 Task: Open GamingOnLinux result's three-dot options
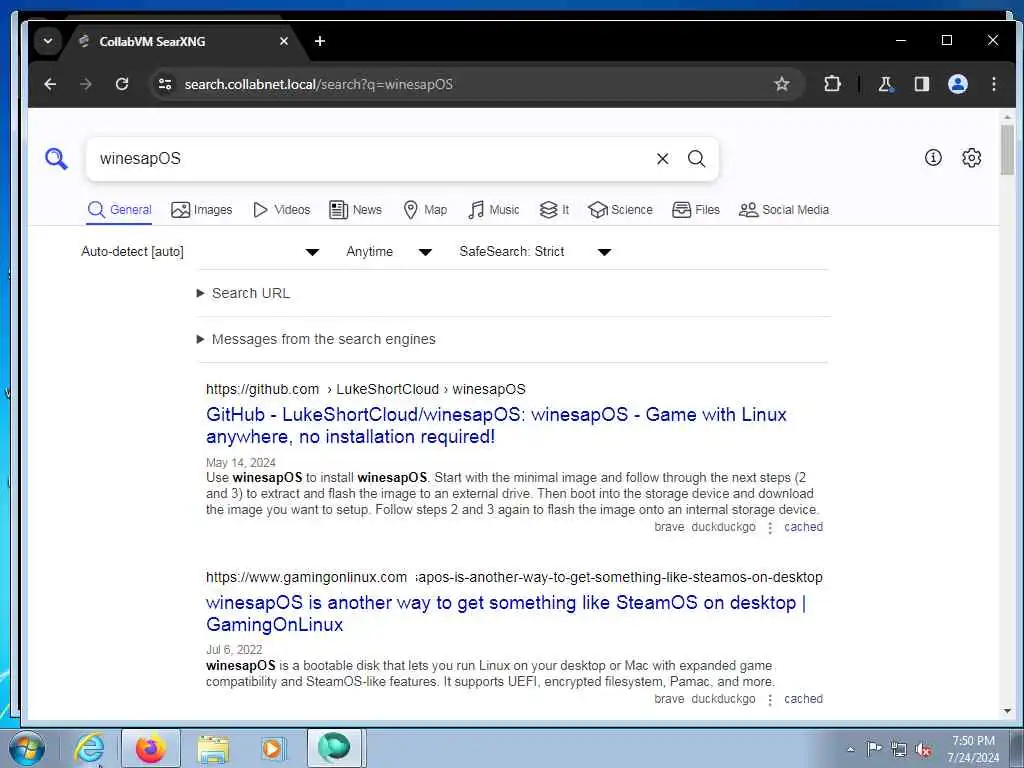coord(770,699)
